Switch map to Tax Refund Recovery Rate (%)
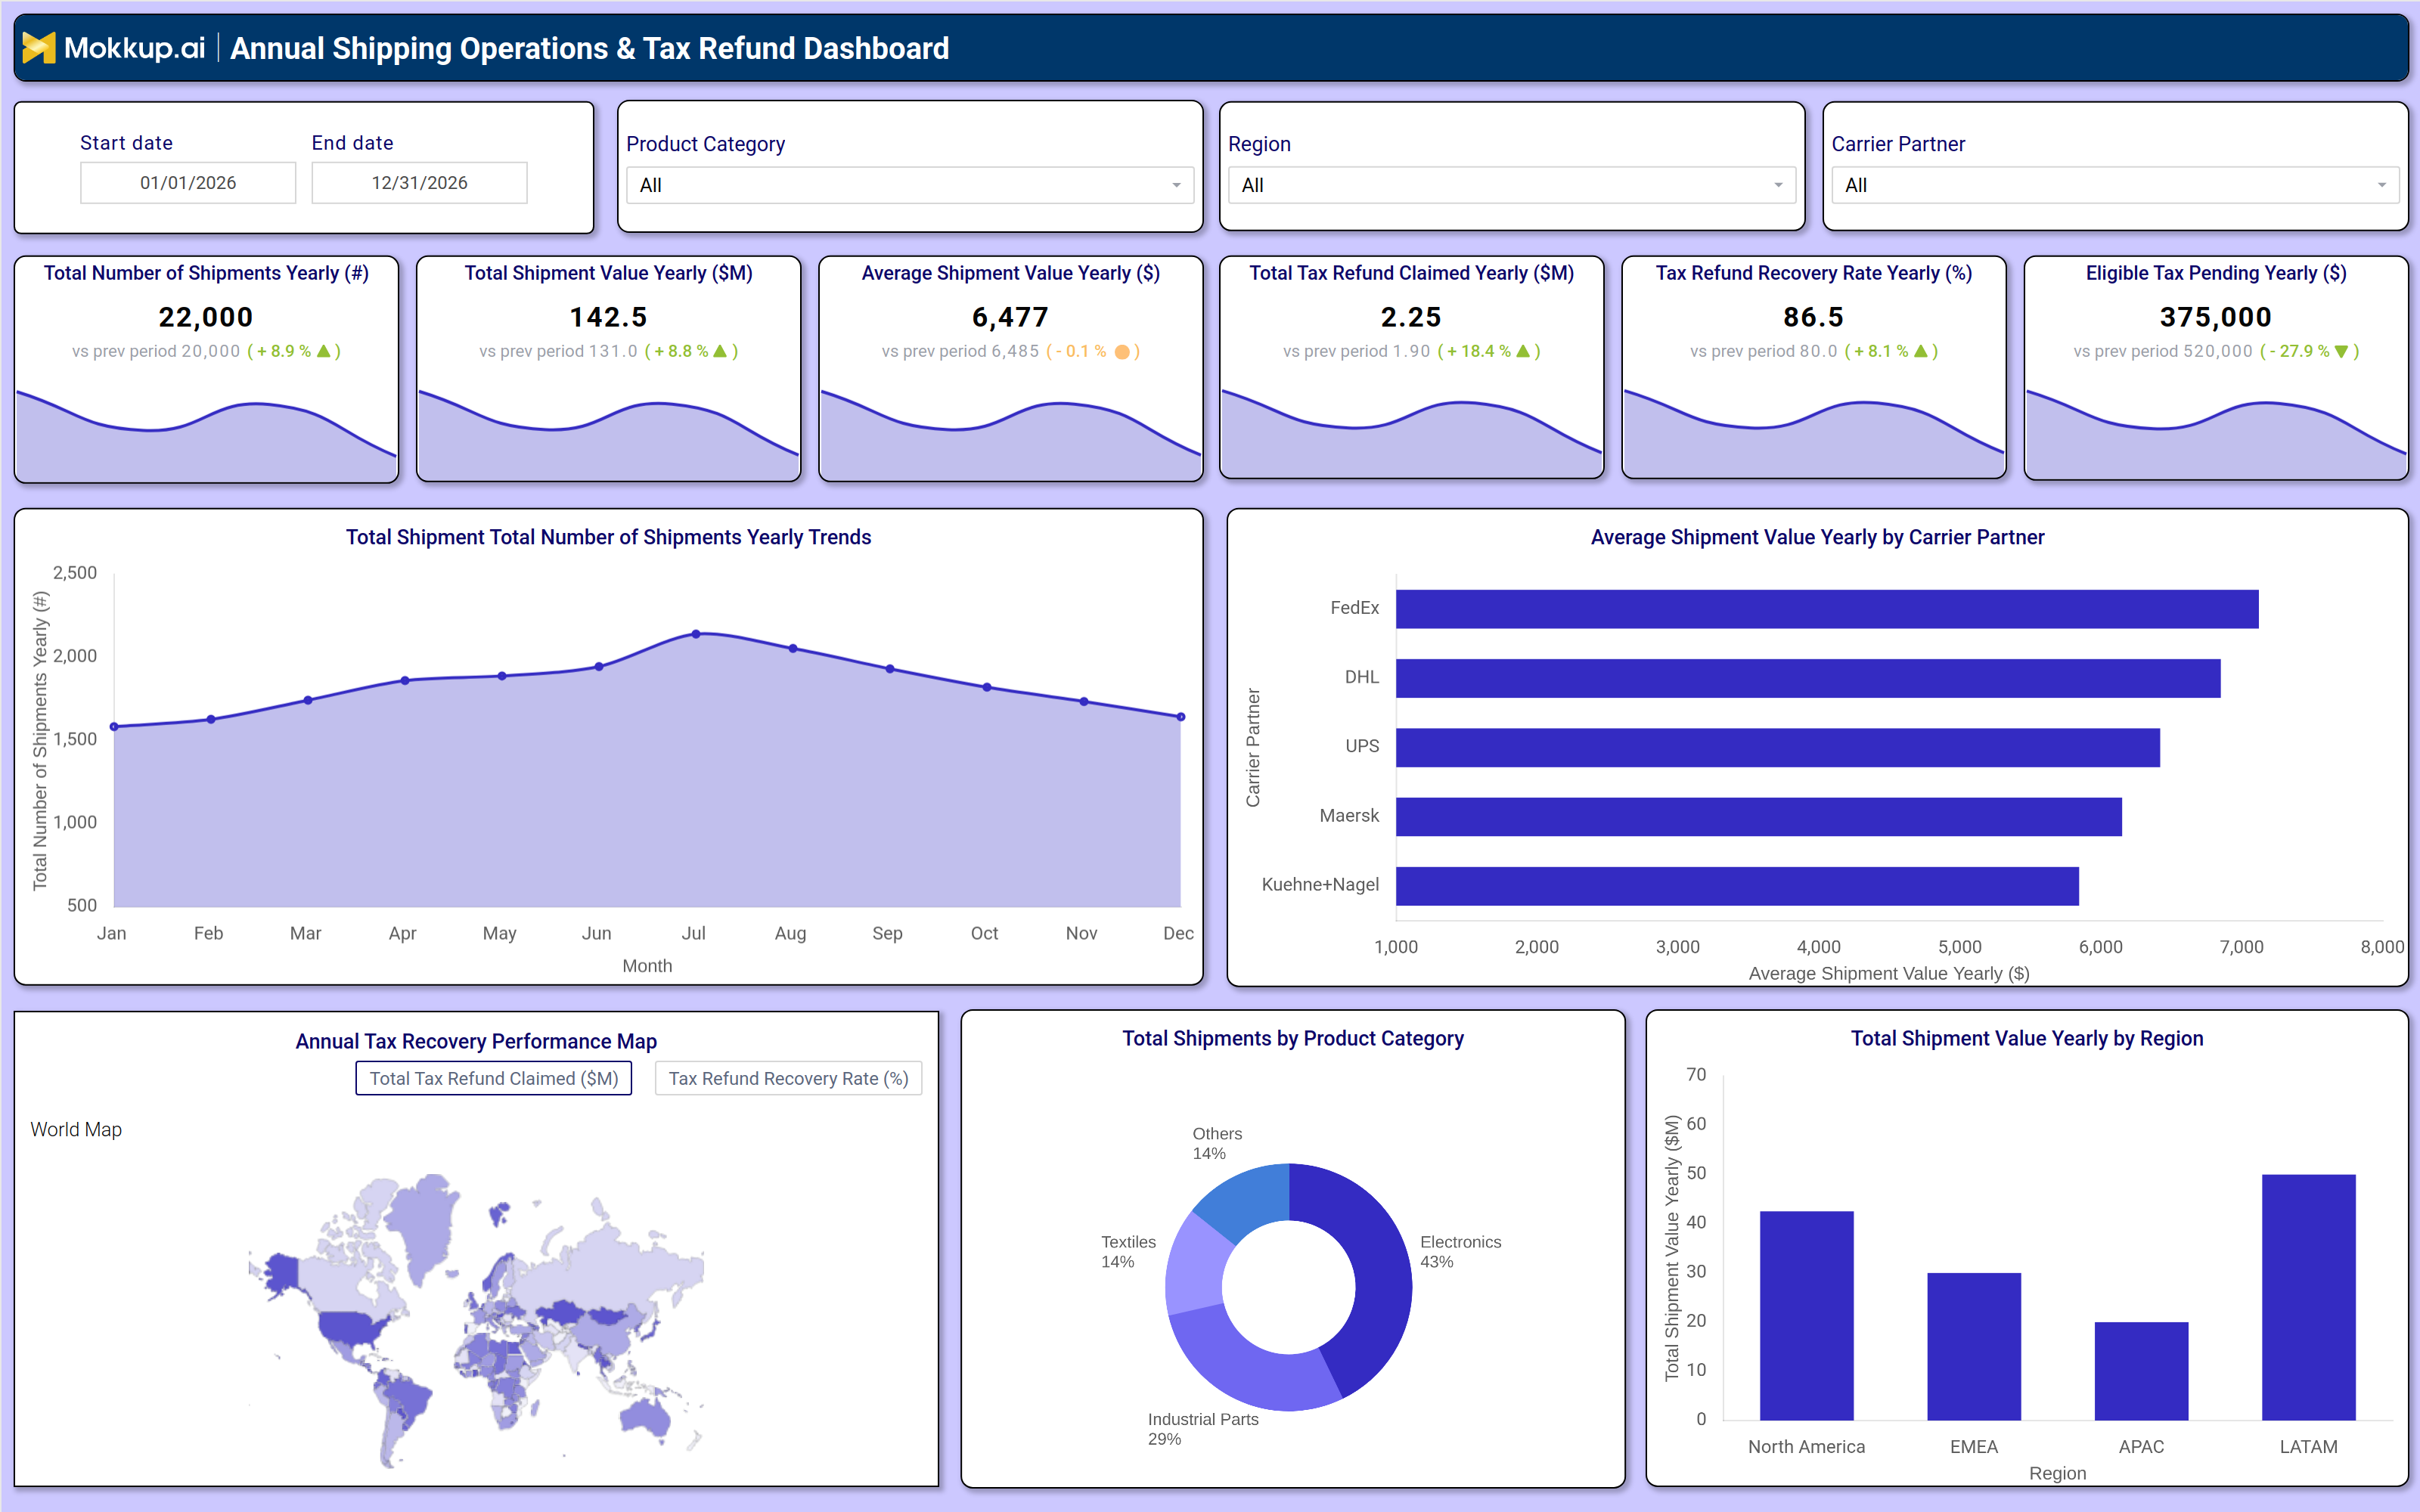 tap(788, 1078)
